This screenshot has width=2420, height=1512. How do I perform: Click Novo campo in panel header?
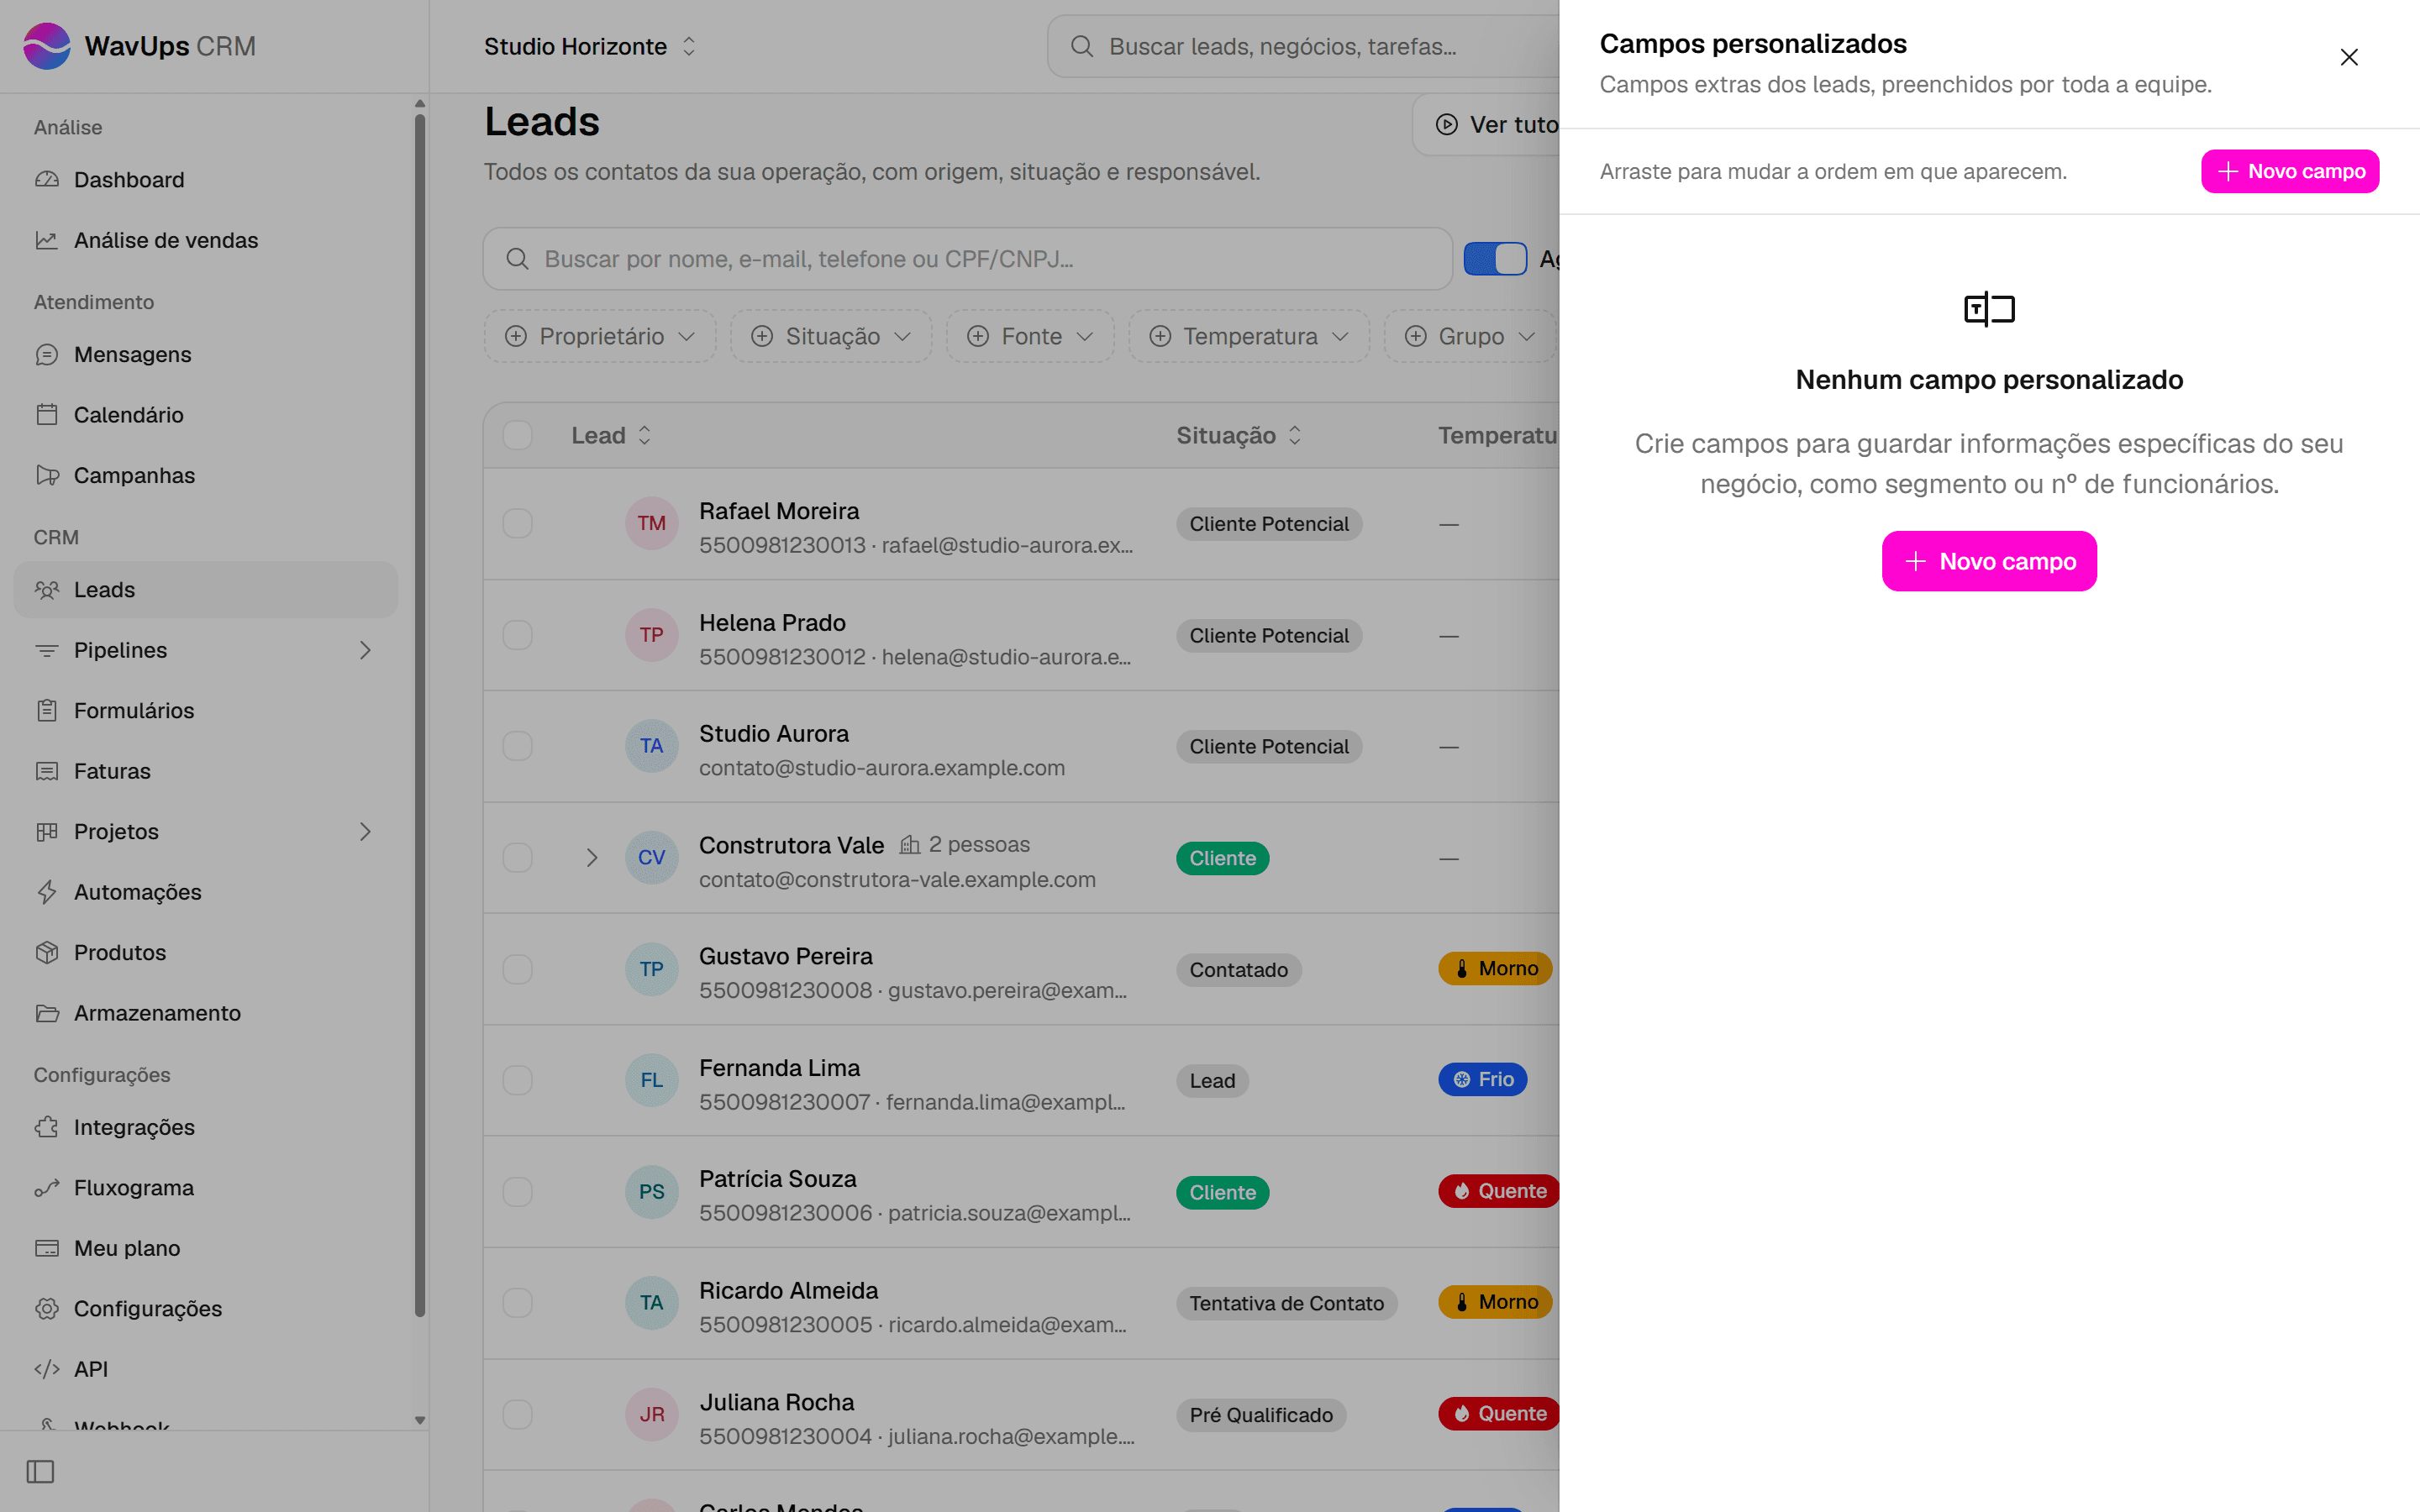click(2290, 171)
